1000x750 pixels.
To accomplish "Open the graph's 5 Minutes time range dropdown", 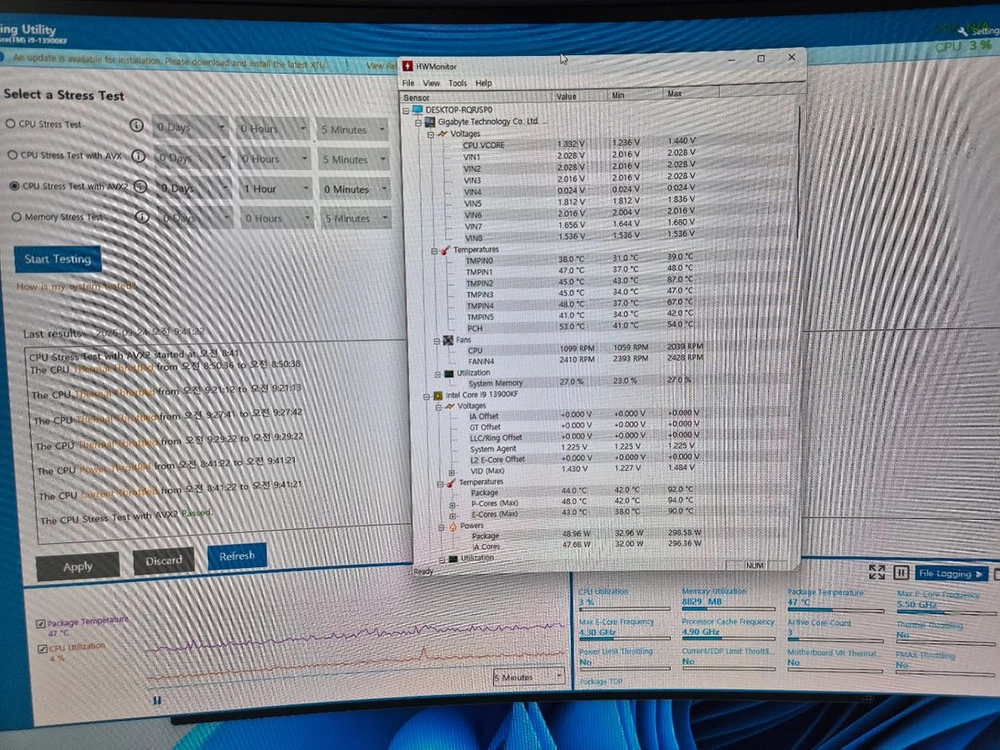I will coord(529,677).
